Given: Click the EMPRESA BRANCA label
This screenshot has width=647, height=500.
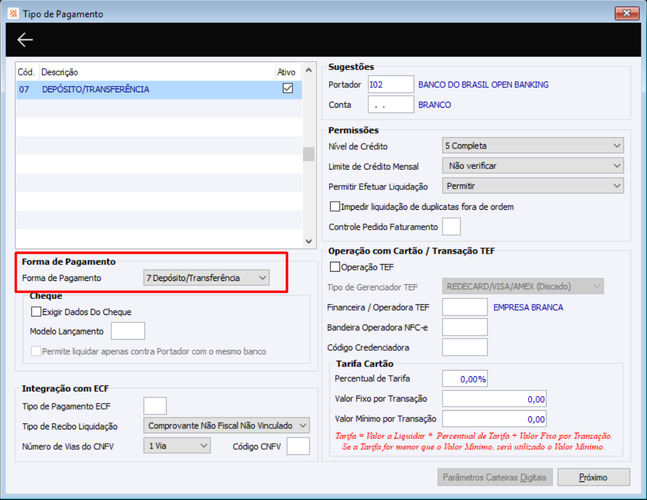Looking at the screenshot, I should [x=528, y=307].
